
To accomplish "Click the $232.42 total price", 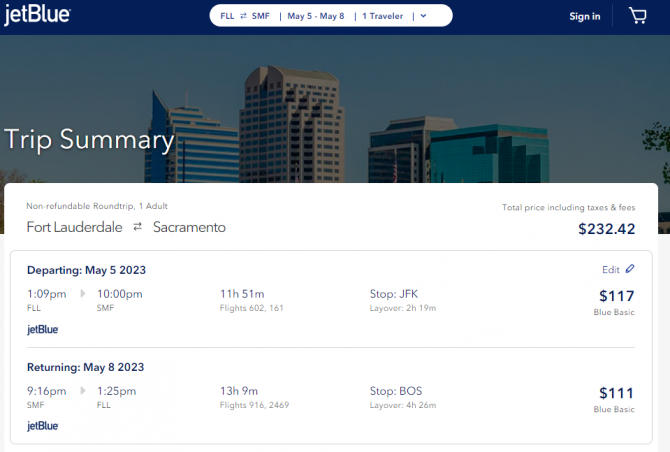I will point(606,229).
